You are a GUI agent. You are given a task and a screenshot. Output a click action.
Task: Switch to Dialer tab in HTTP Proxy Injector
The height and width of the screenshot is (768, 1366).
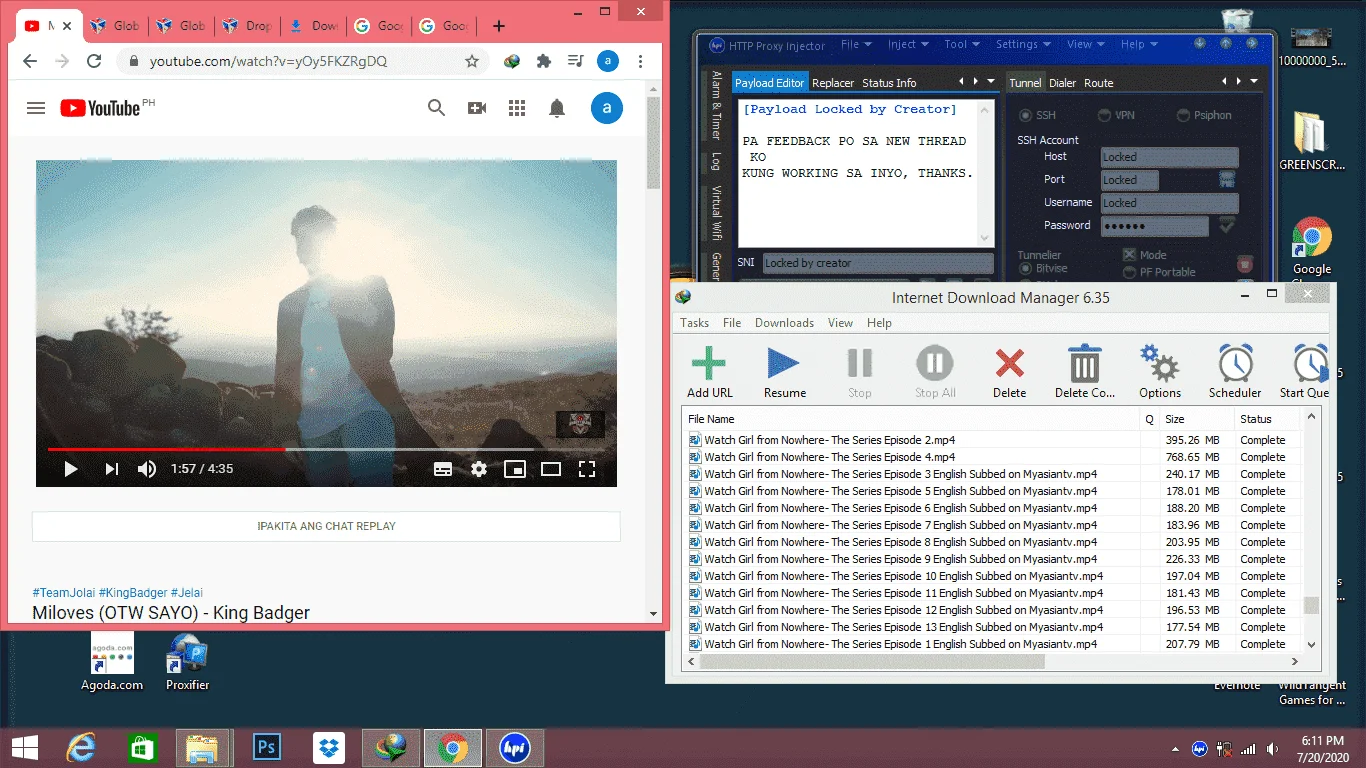point(1062,83)
